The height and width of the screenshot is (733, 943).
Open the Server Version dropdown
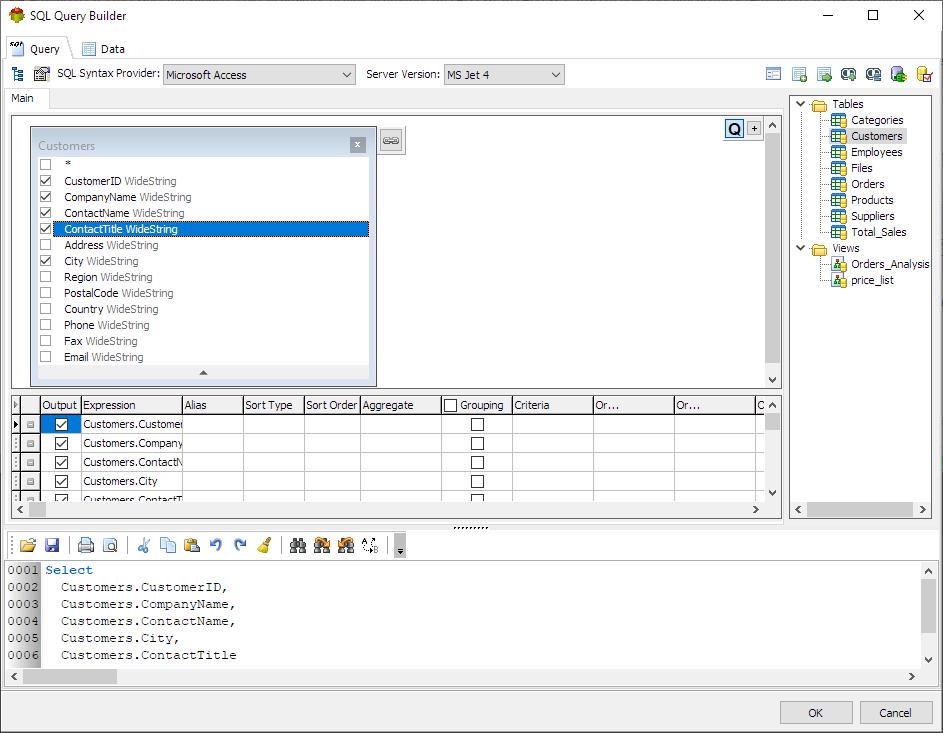[x=556, y=75]
